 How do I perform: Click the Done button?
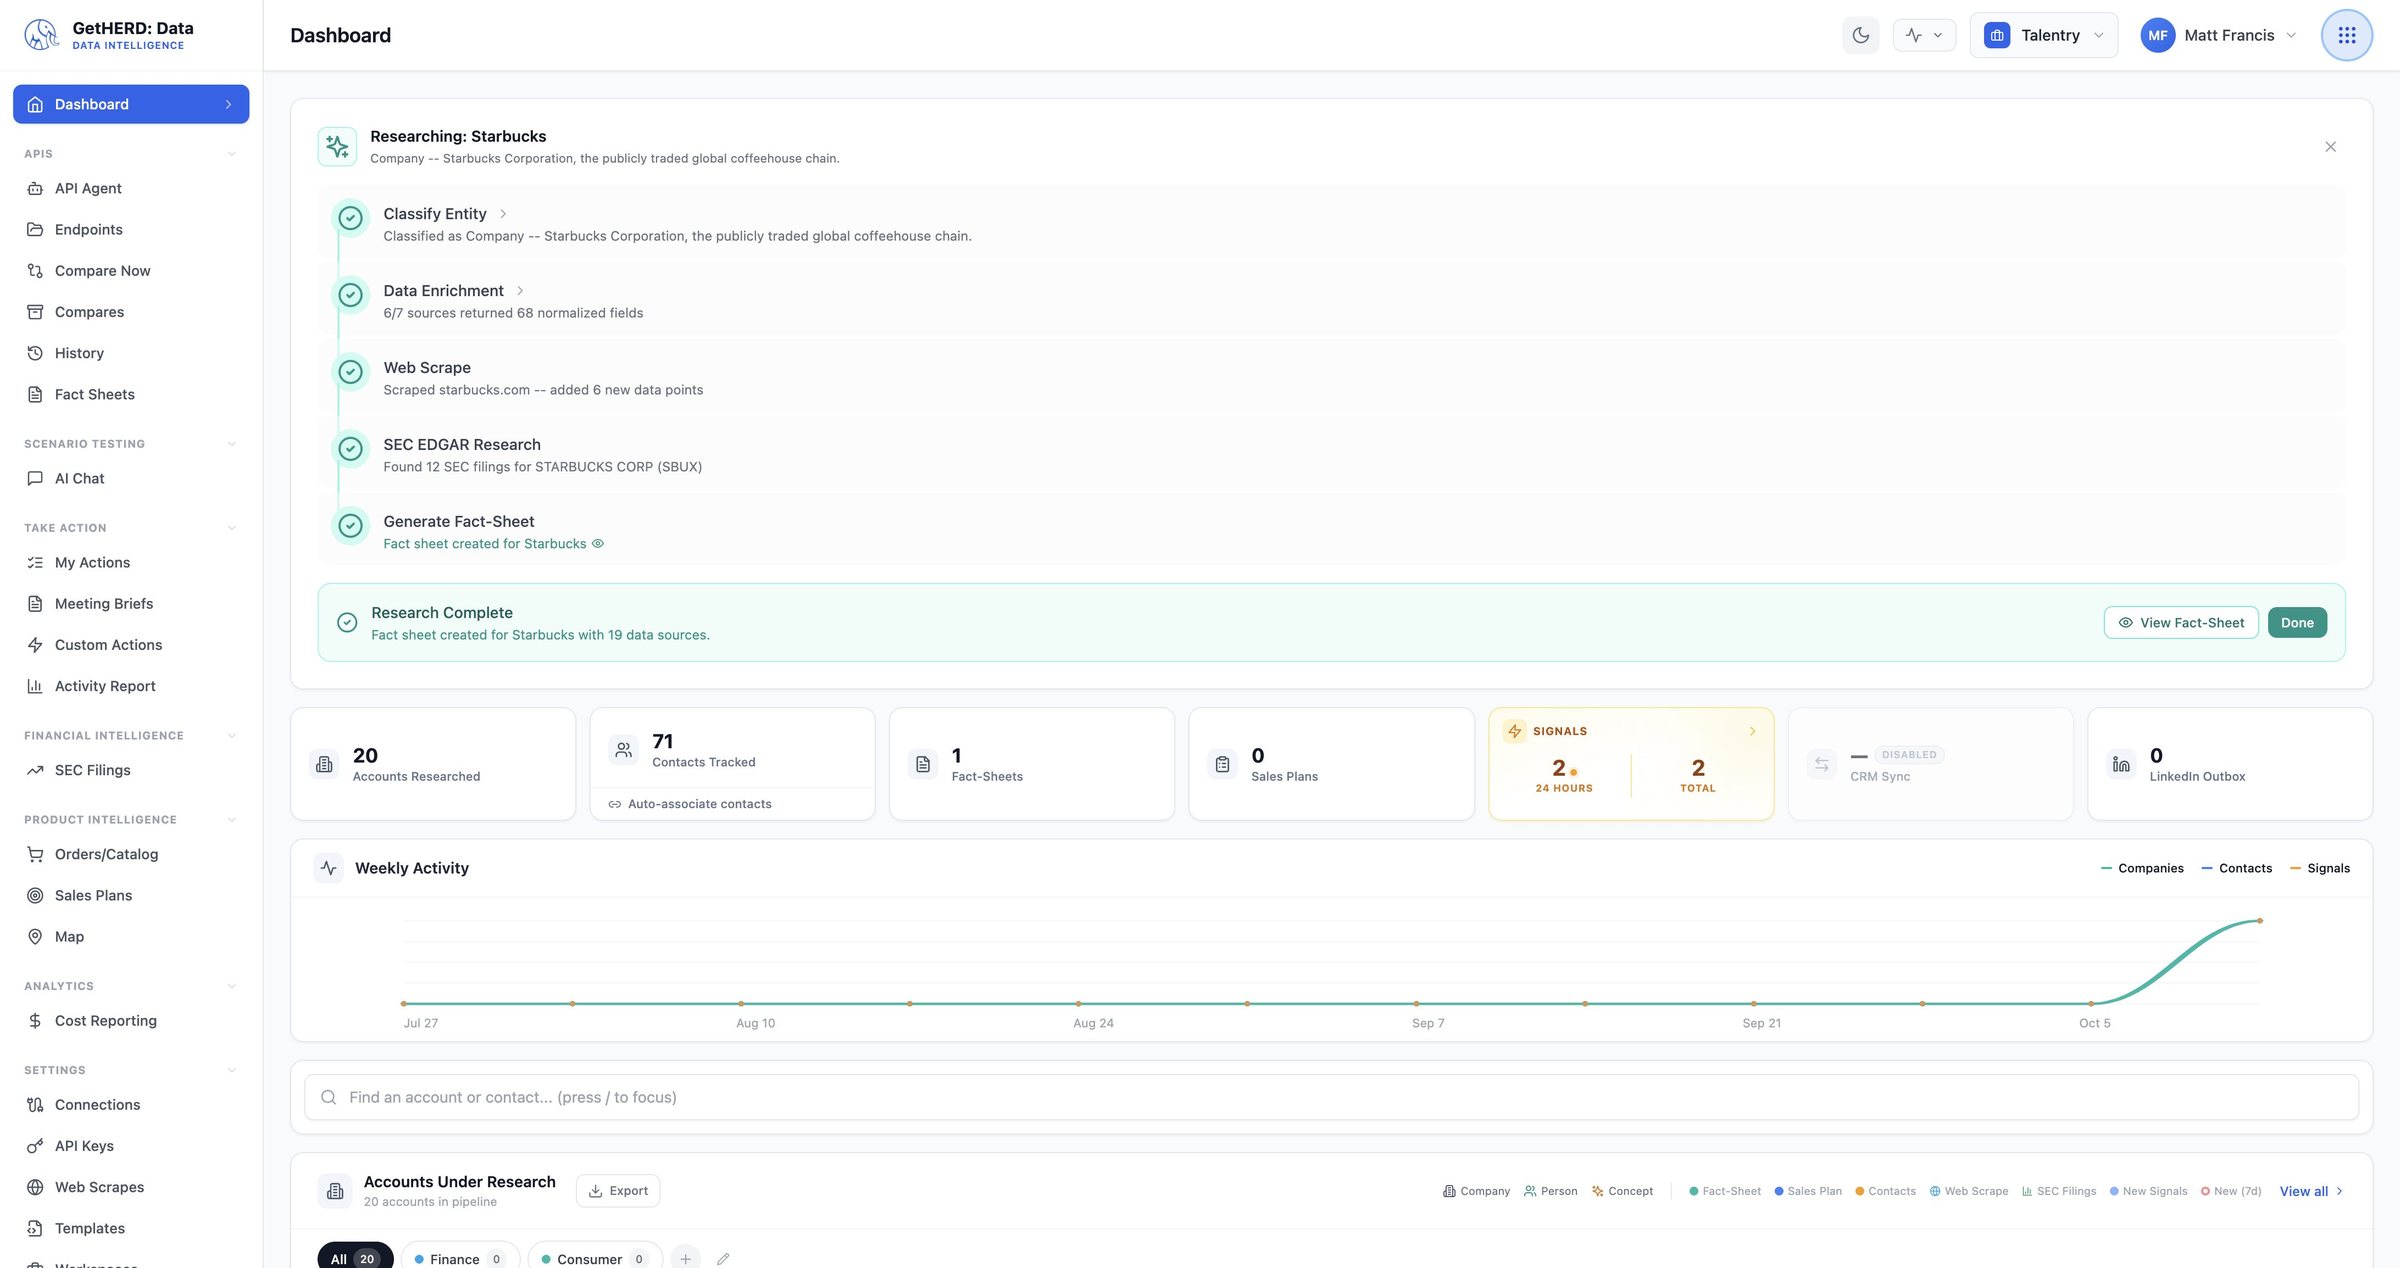[2297, 622]
